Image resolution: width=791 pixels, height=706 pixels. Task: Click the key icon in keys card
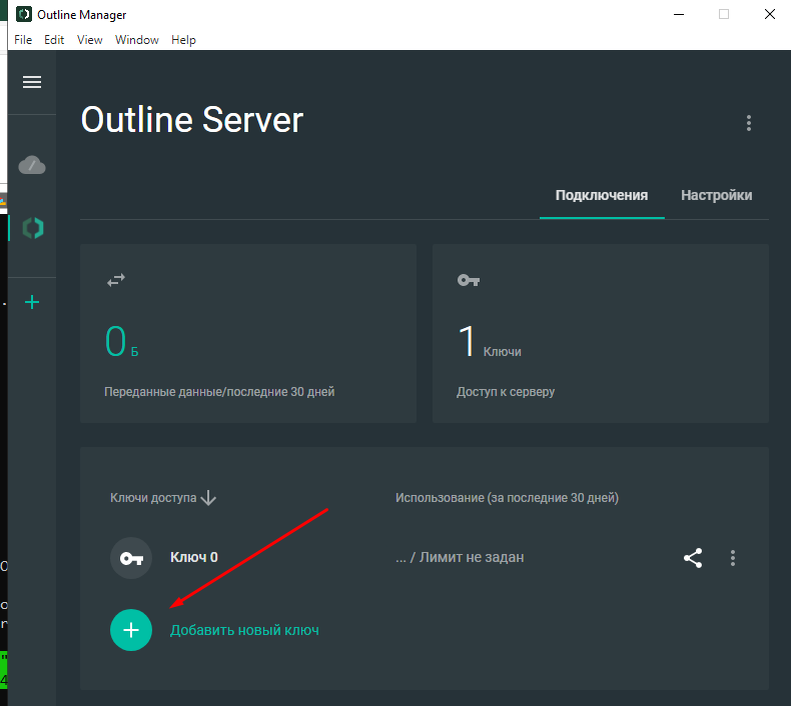tap(469, 280)
